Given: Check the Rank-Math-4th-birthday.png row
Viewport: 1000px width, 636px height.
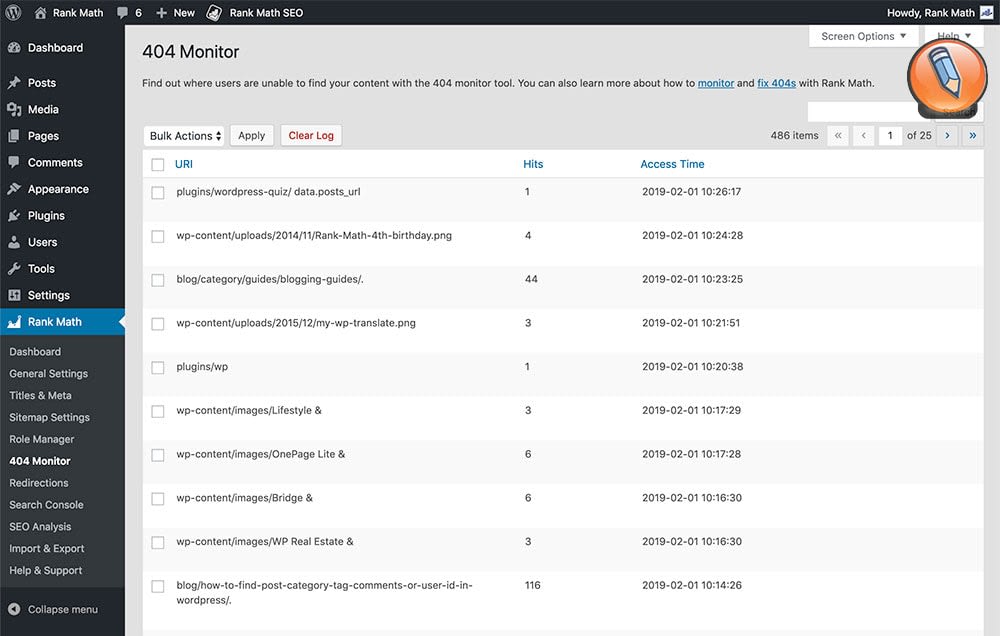Looking at the screenshot, I should (x=158, y=237).
